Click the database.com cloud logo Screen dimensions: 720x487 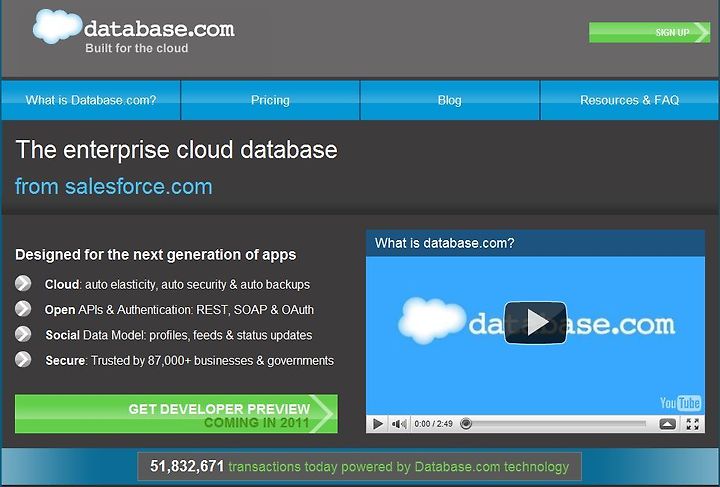click(58, 26)
